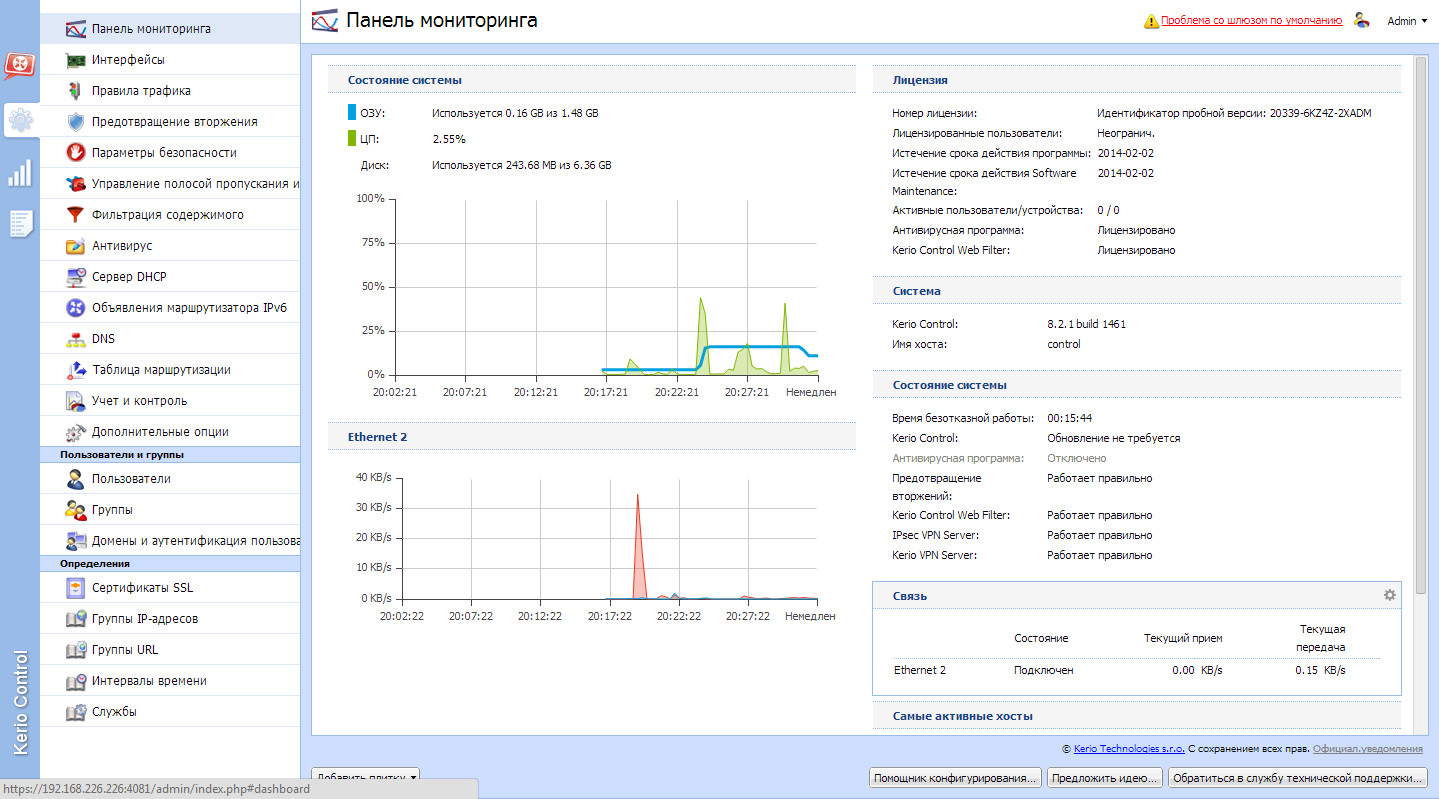1439x799 pixels.
Task: Click license ID 20339-6KZ4Z-2XADM text
Action: click(1320, 113)
